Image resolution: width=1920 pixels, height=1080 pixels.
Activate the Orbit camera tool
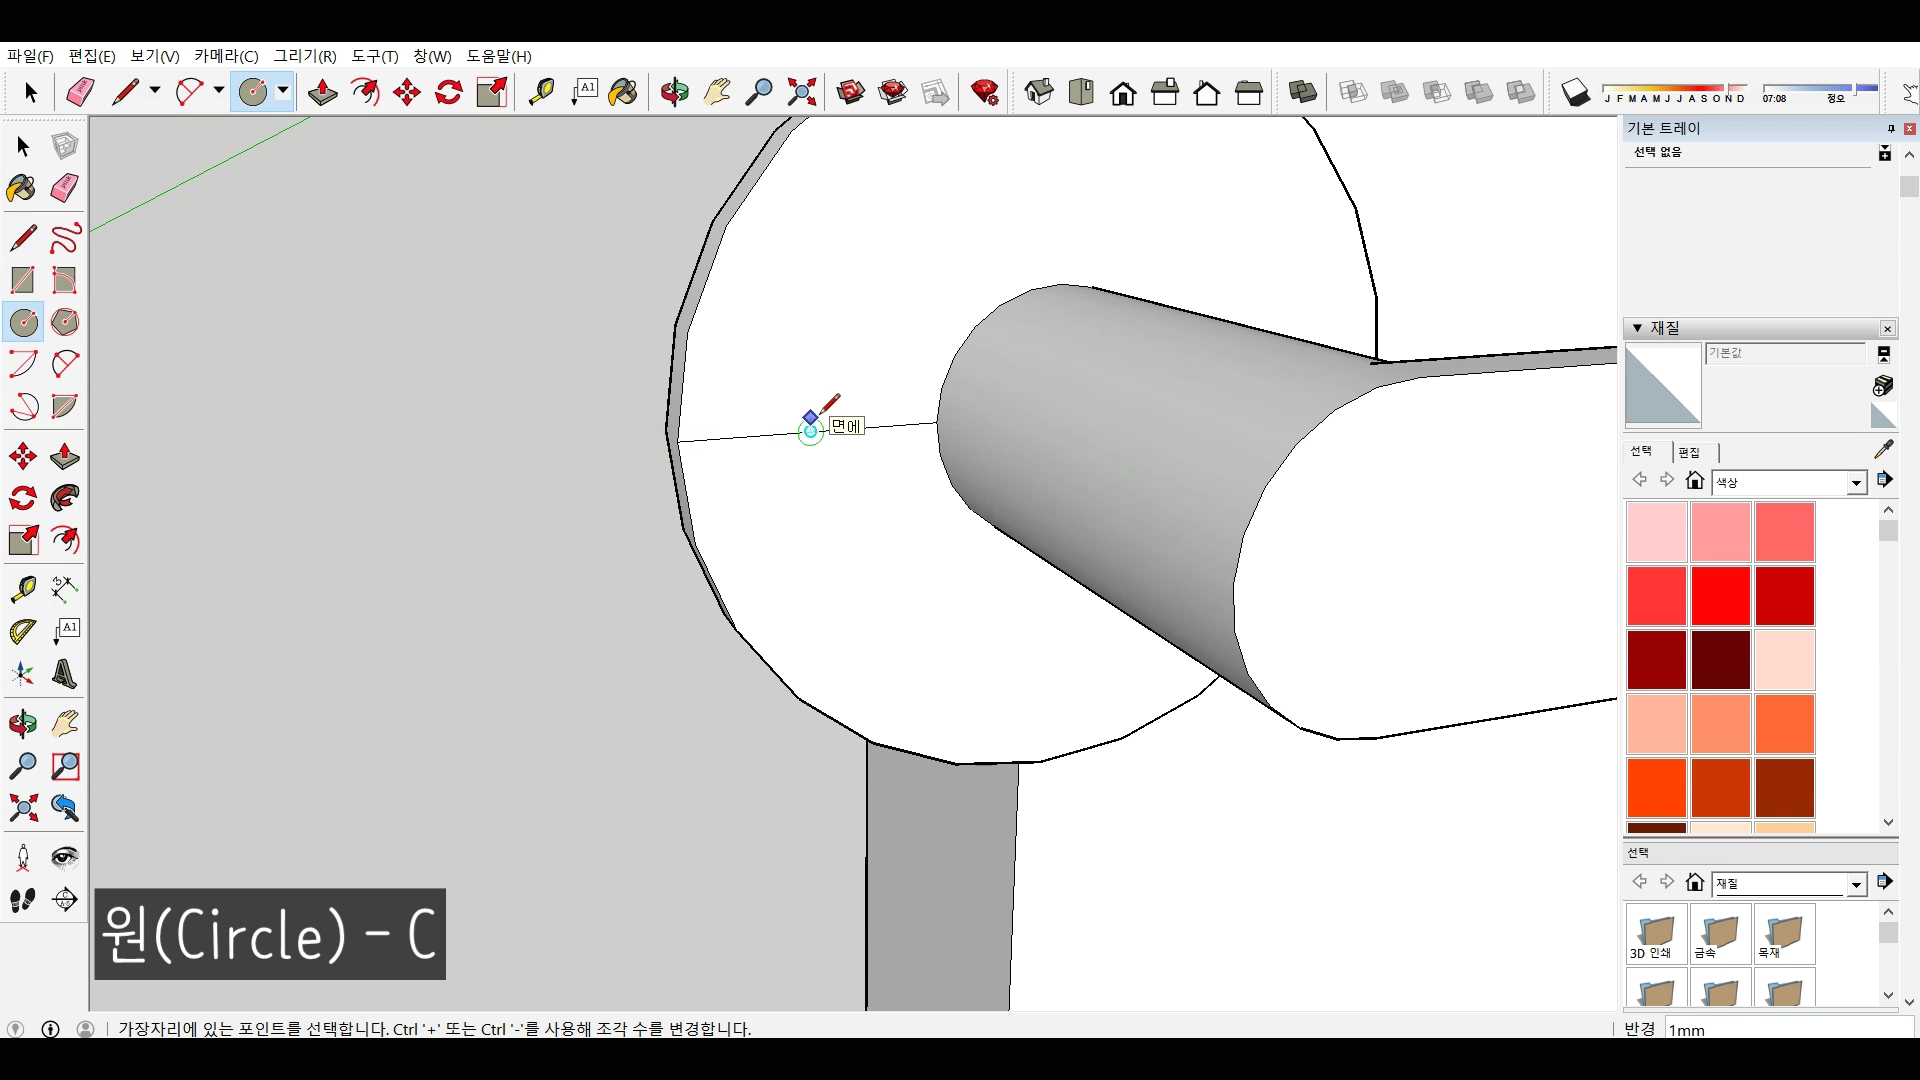pos(674,92)
